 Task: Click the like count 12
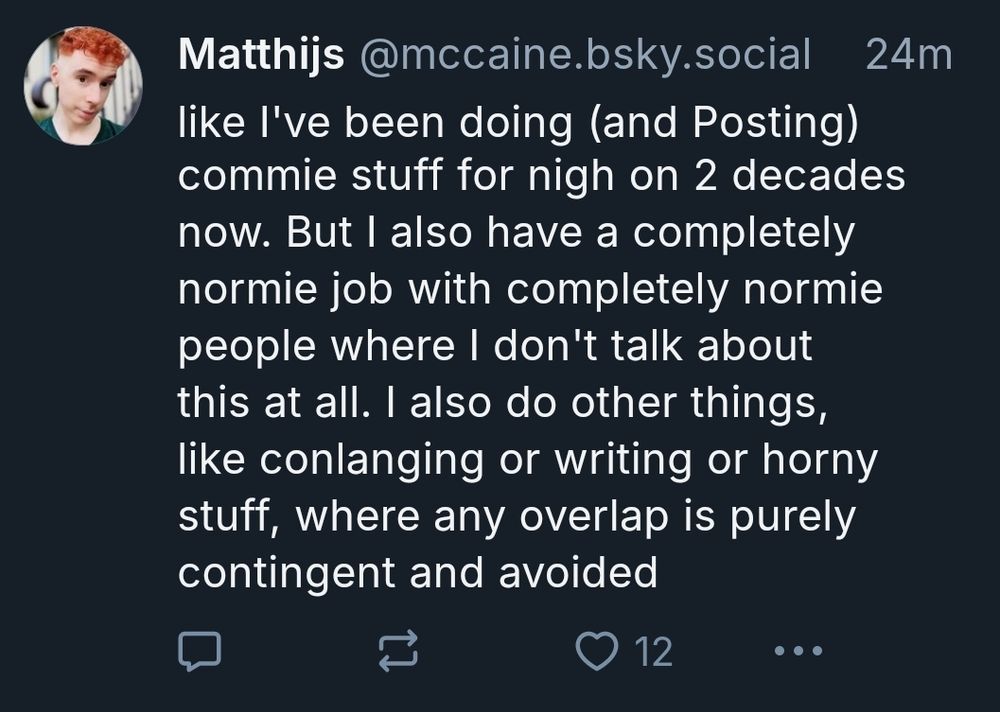653,653
